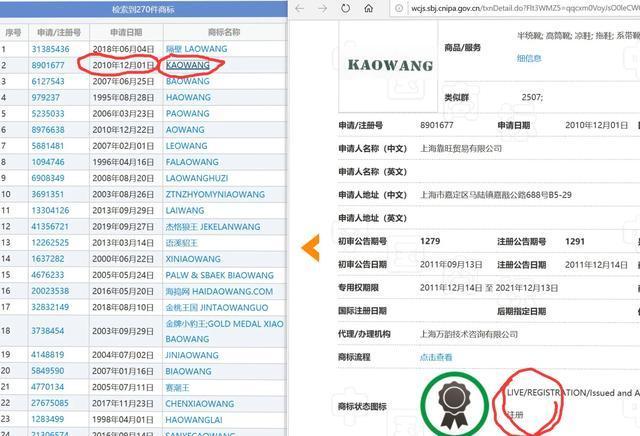Open registration number 979237
Image resolution: width=640 pixels, height=436 pixels.
click(46, 98)
